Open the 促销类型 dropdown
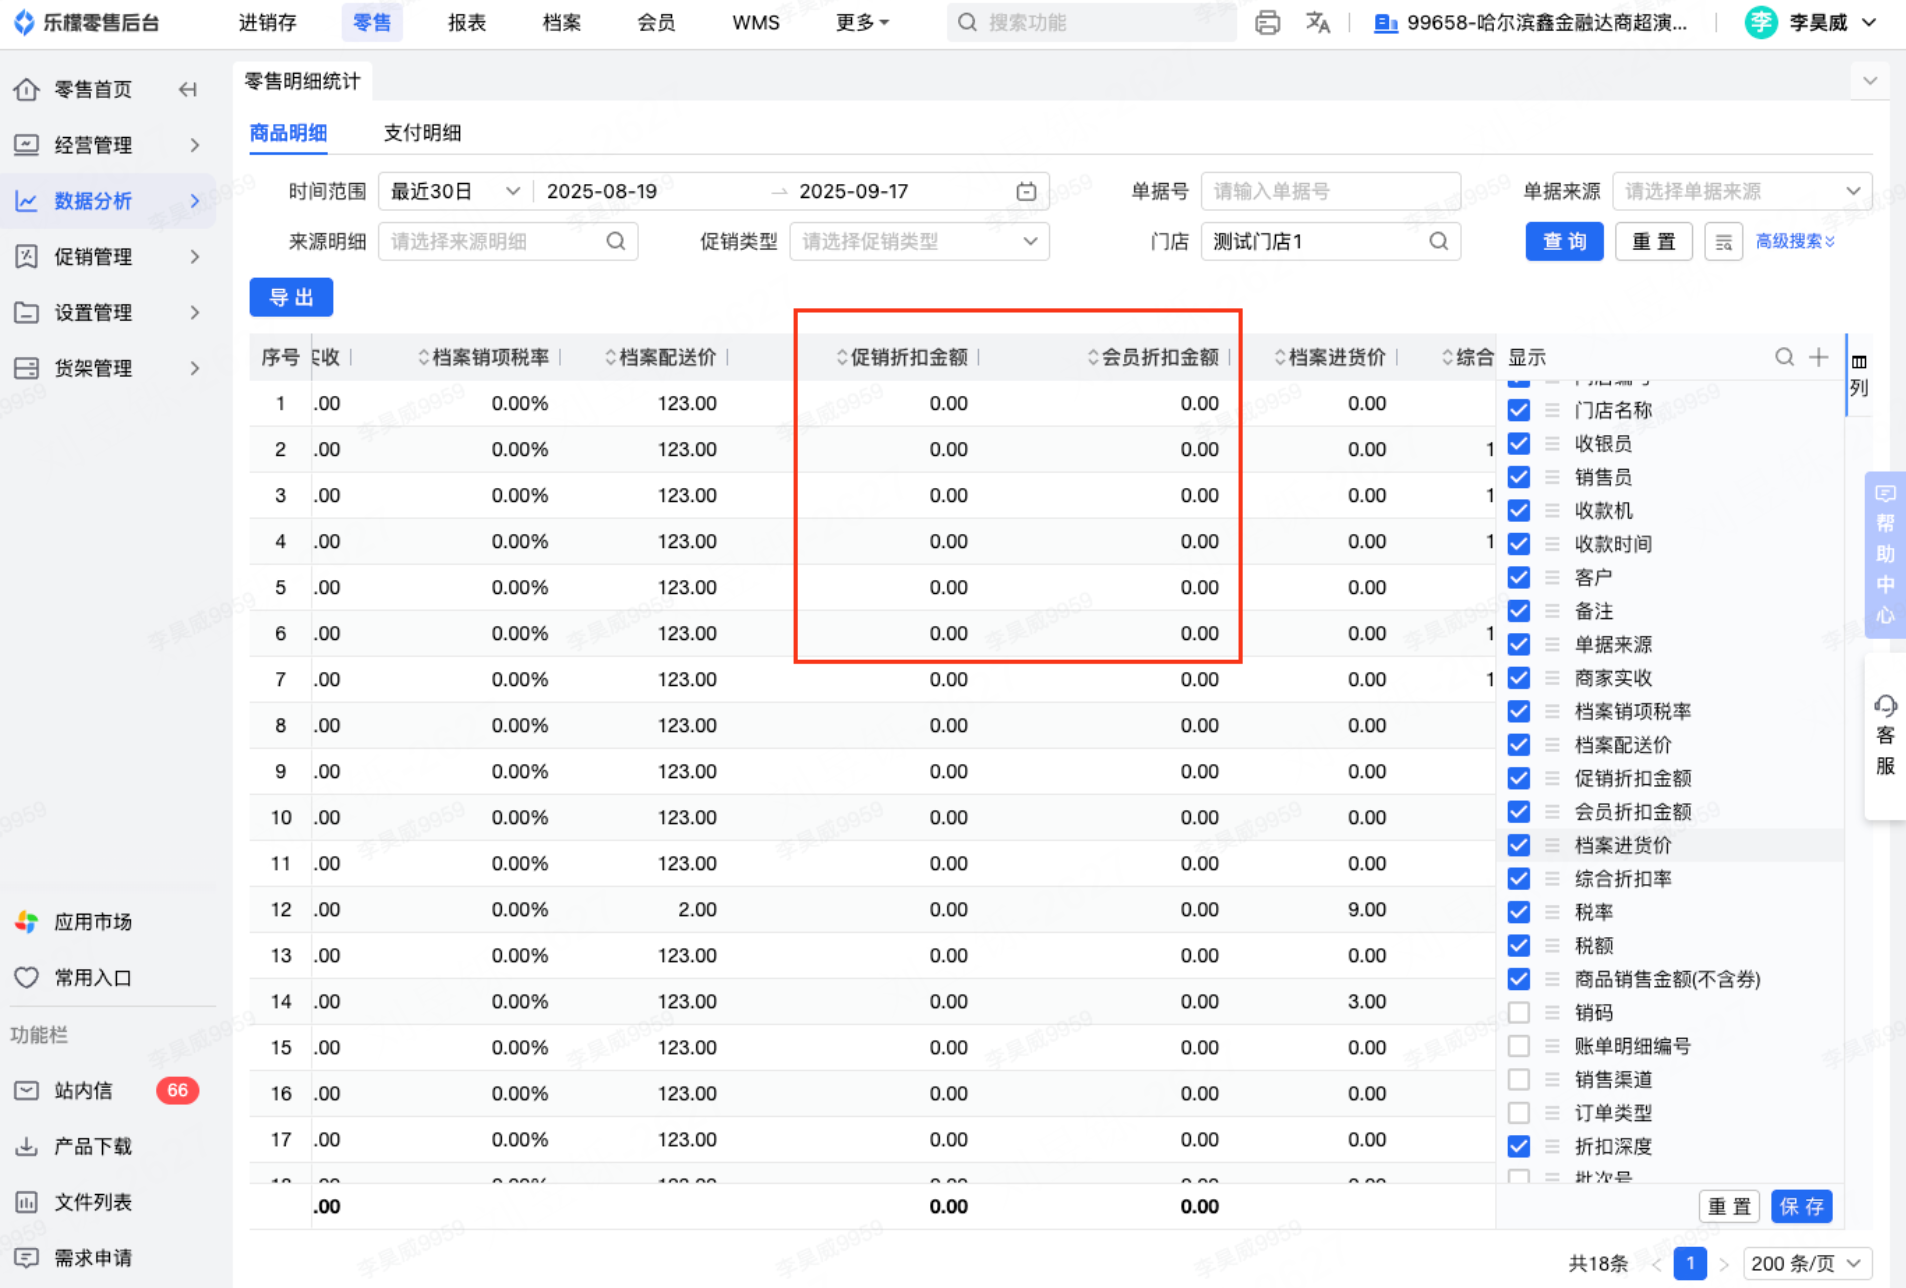Viewport: 1906px width, 1288px height. click(918, 242)
